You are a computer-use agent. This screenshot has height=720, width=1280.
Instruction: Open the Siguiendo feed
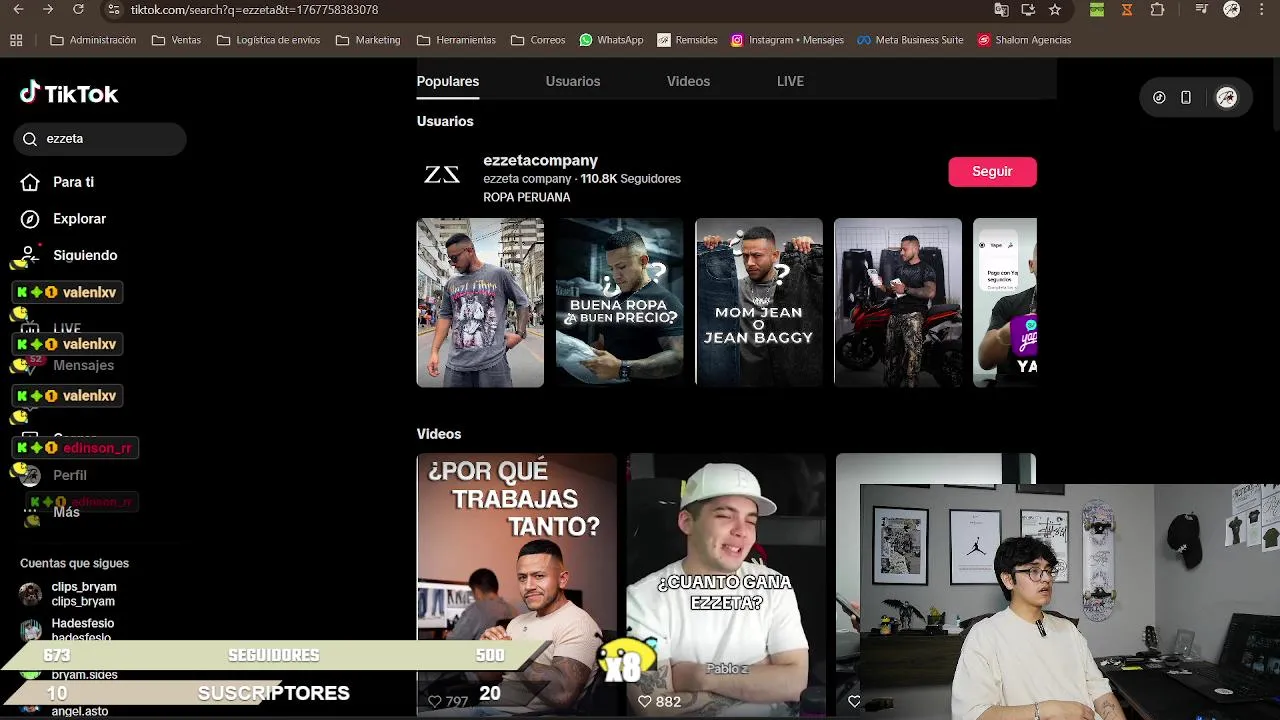click(x=69, y=255)
